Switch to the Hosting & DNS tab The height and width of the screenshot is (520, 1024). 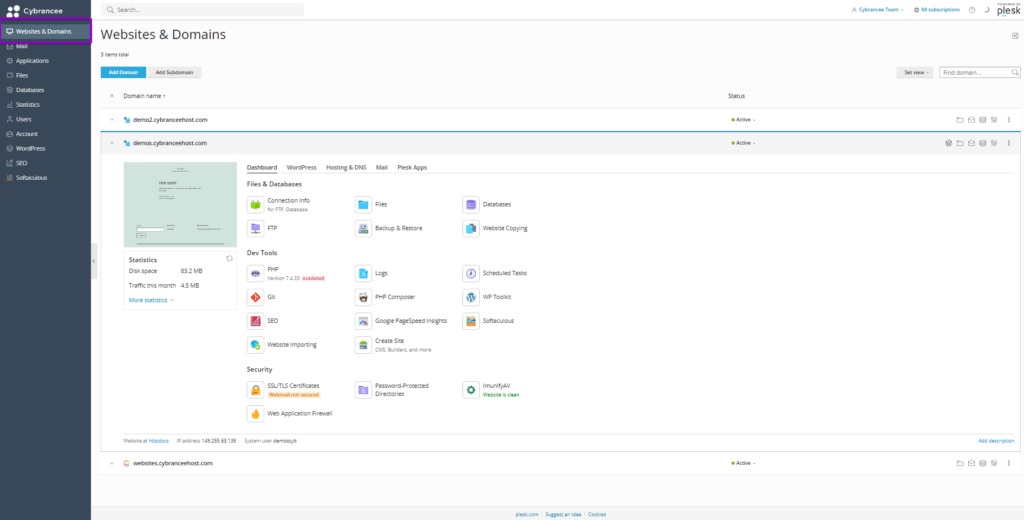[346, 167]
